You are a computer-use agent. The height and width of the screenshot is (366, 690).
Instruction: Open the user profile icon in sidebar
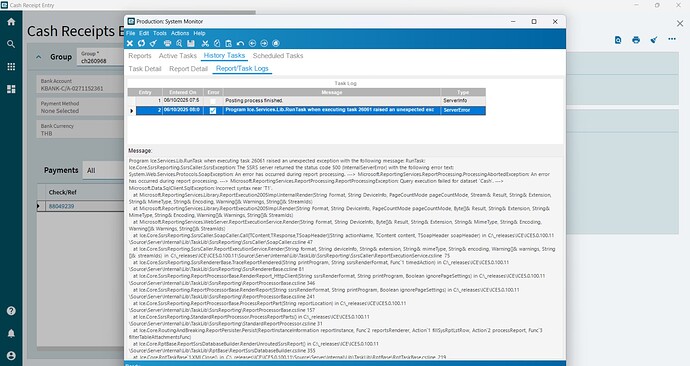click(11, 355)
